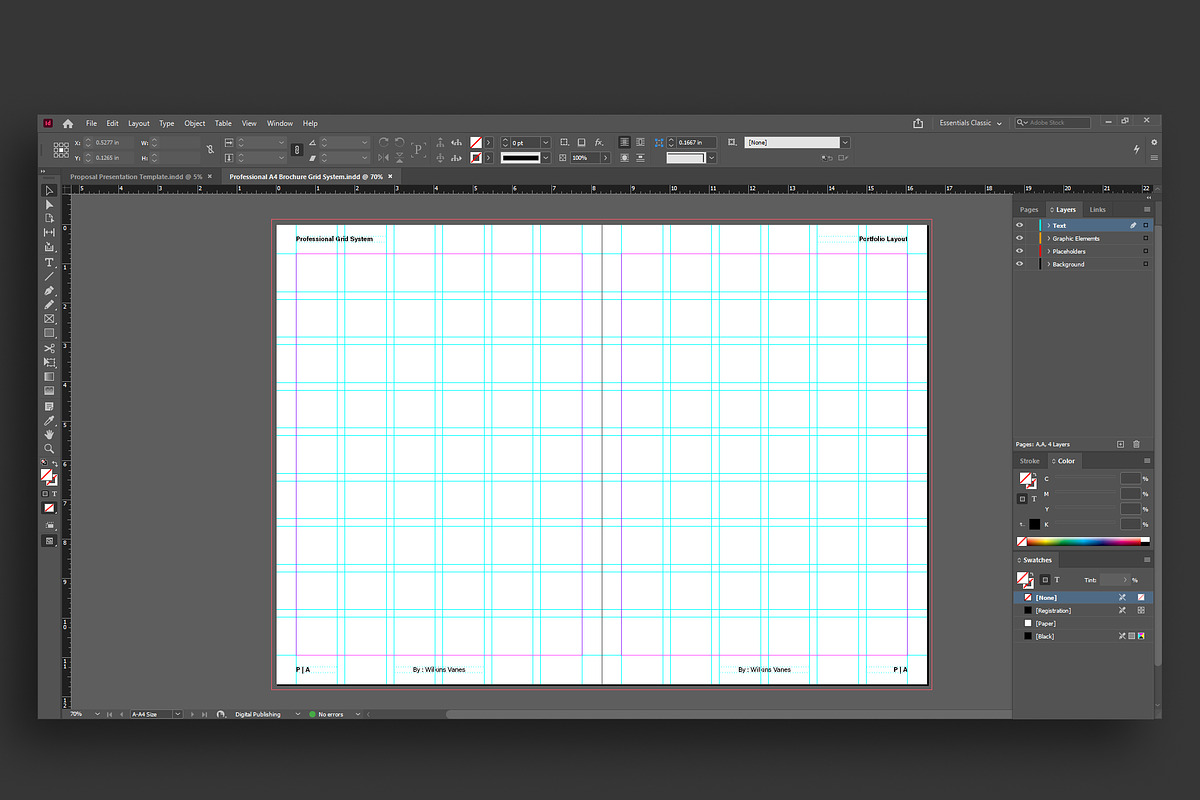Viewport: 1200px width, 800px height.
Task: Select the Gap tool
Action: pyautogui.click(x=49, y=232)
